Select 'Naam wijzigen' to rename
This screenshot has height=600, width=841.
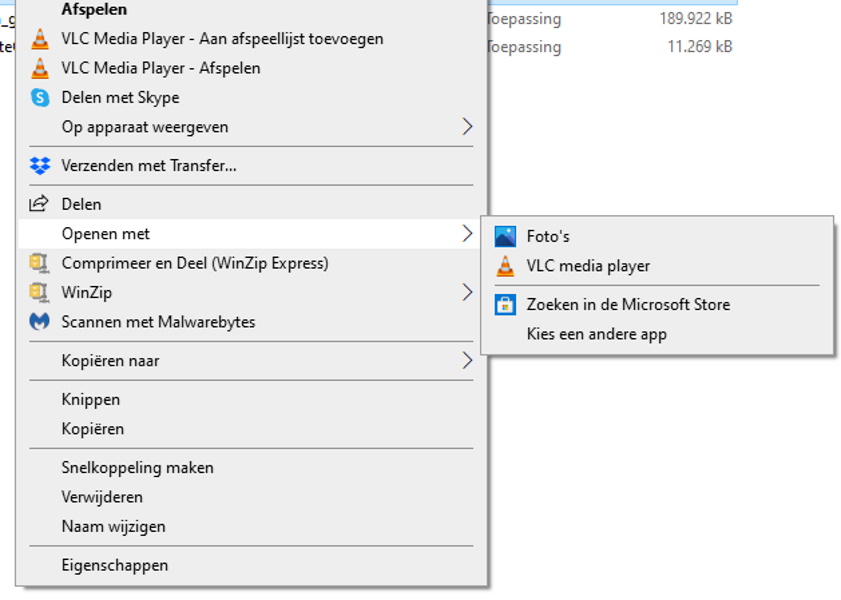click(x=252, y=527)
